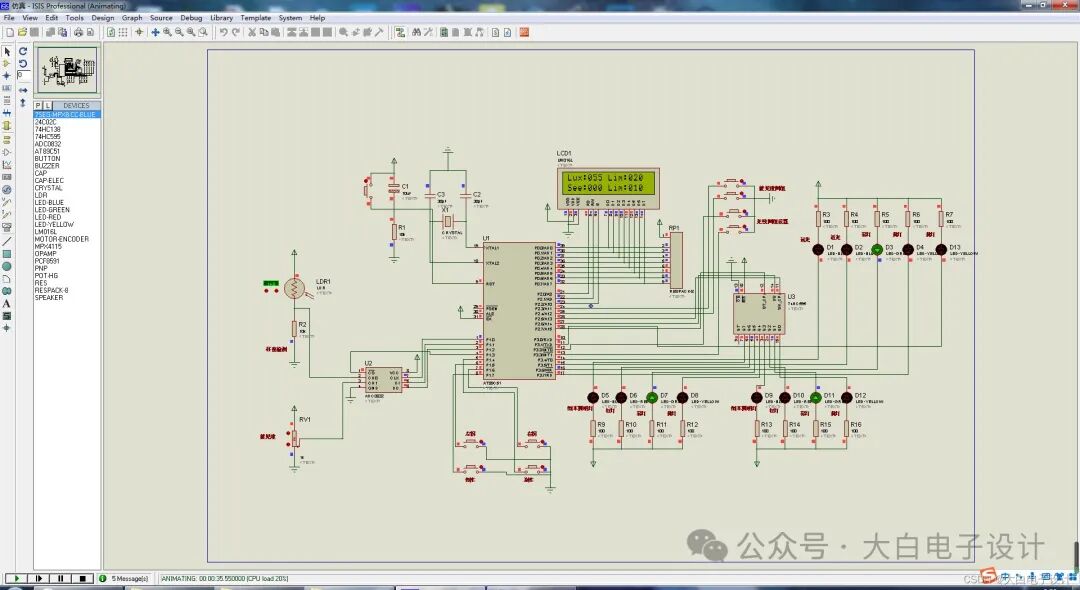1080x590 pixels.
Task: Toggle the grid display icon
Action: pos(124,31)
